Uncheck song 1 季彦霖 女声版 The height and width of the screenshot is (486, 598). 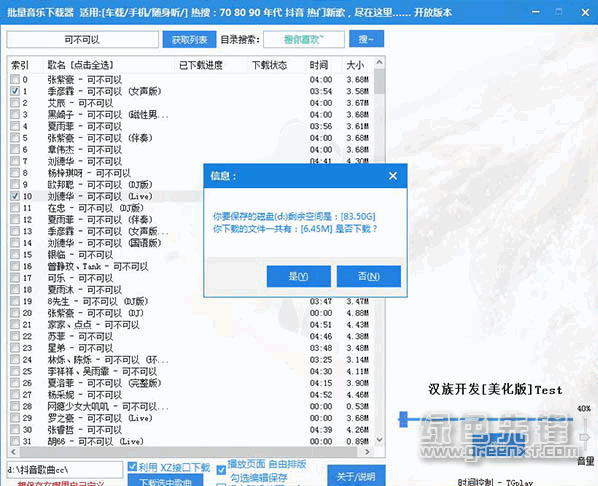pos(15,91)
